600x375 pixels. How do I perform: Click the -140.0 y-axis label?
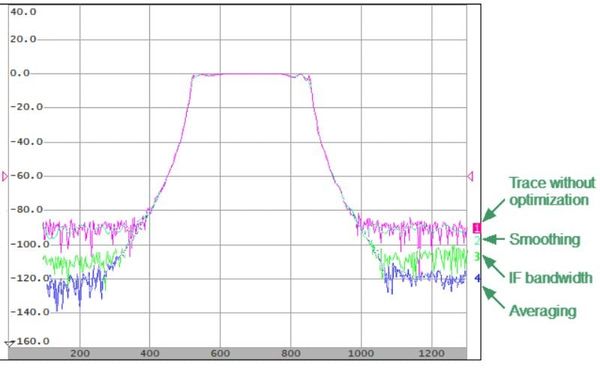pyautogui.click(x=29, y=312)
